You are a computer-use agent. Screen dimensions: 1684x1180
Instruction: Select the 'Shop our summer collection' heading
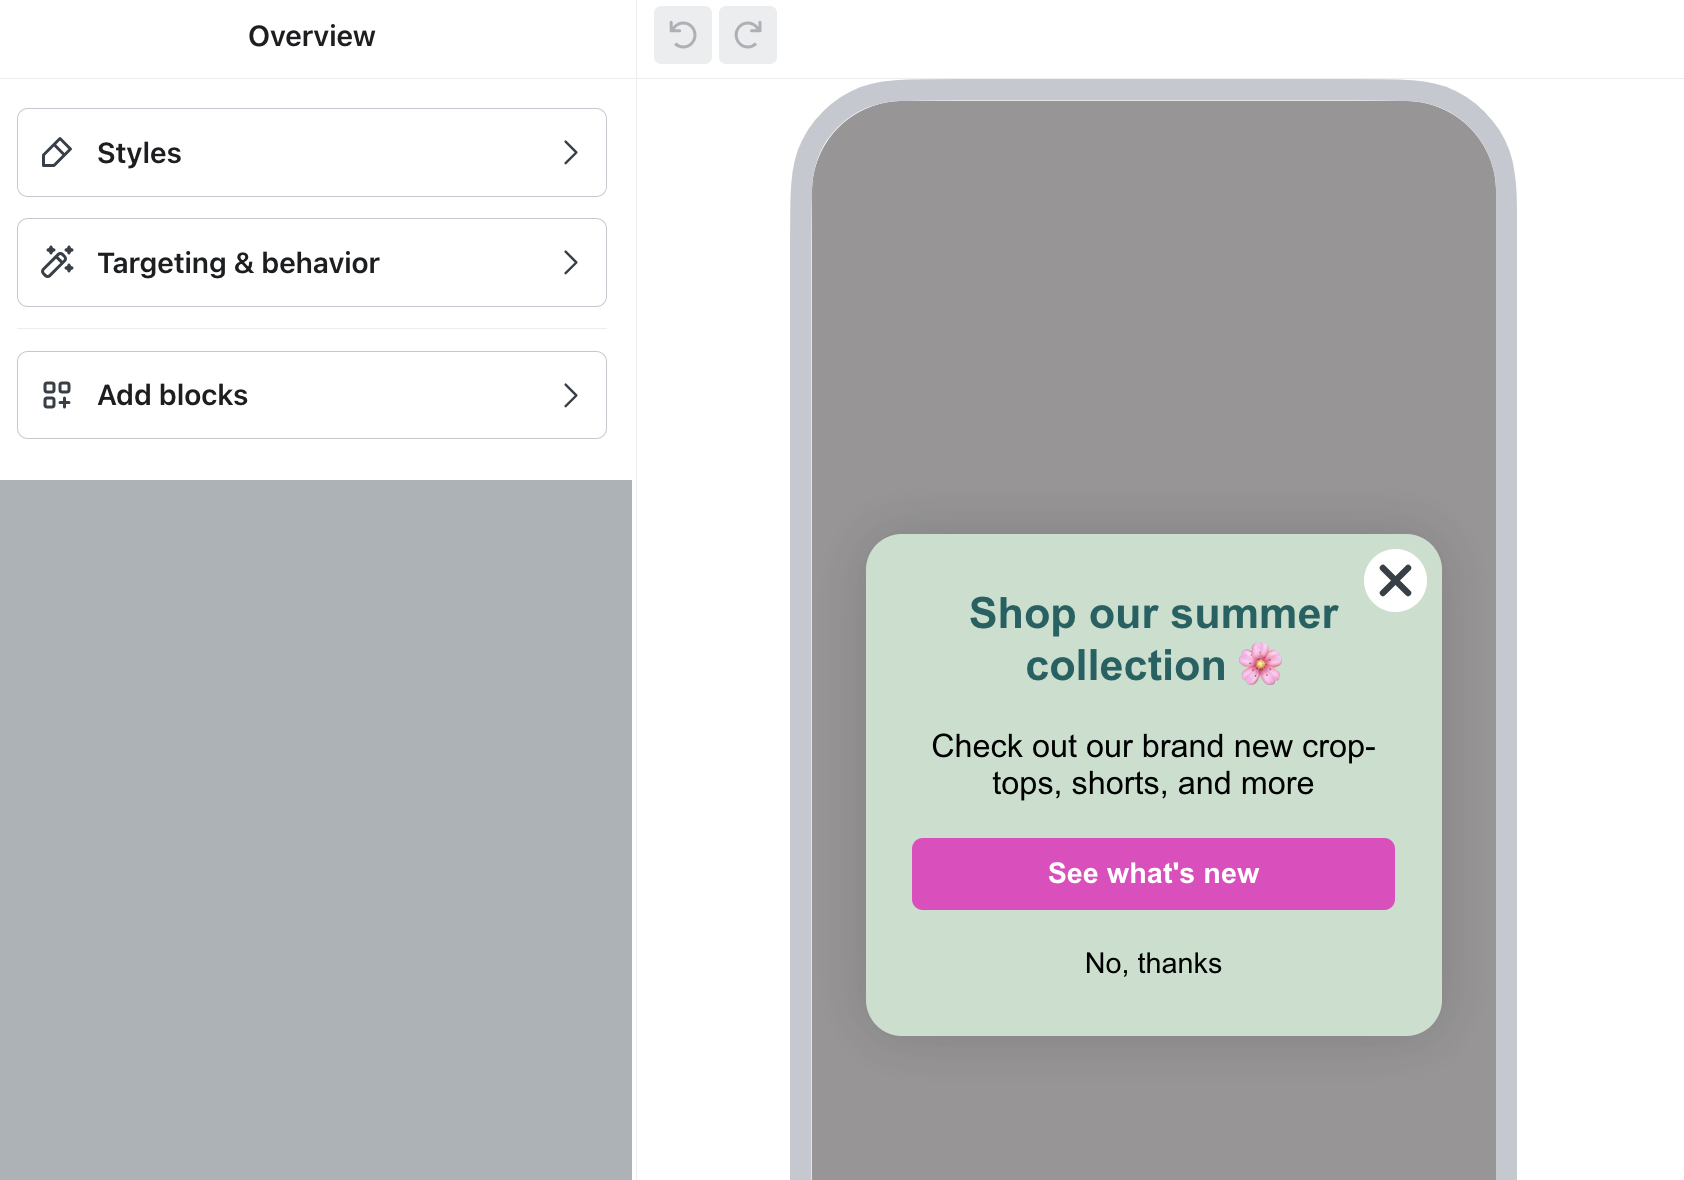coord(1152,639)
